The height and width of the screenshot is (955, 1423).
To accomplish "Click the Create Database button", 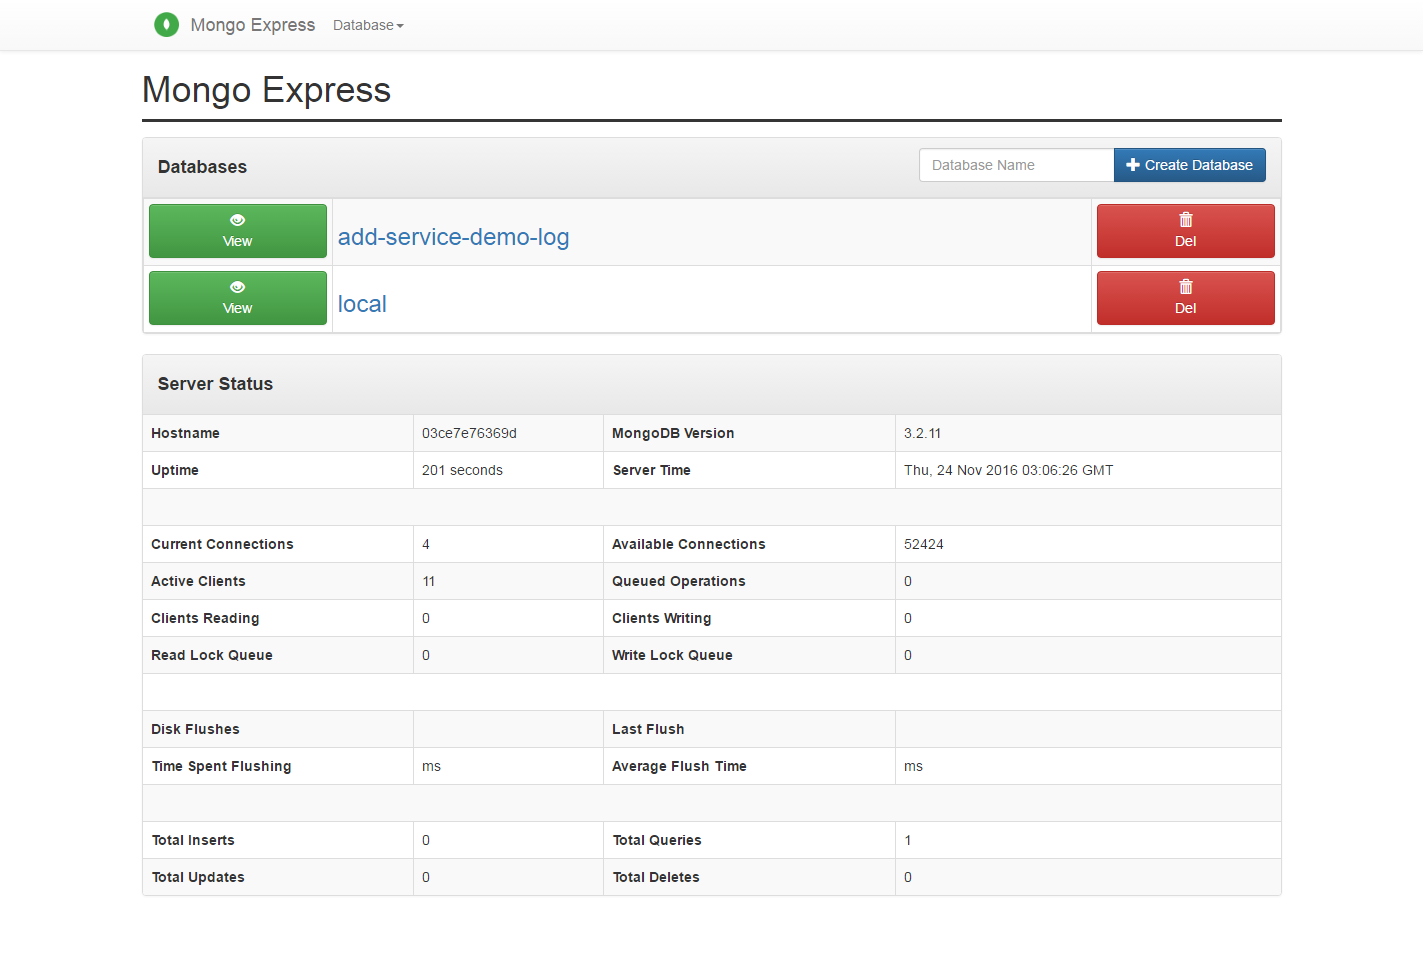I will tap(1189, 165).
